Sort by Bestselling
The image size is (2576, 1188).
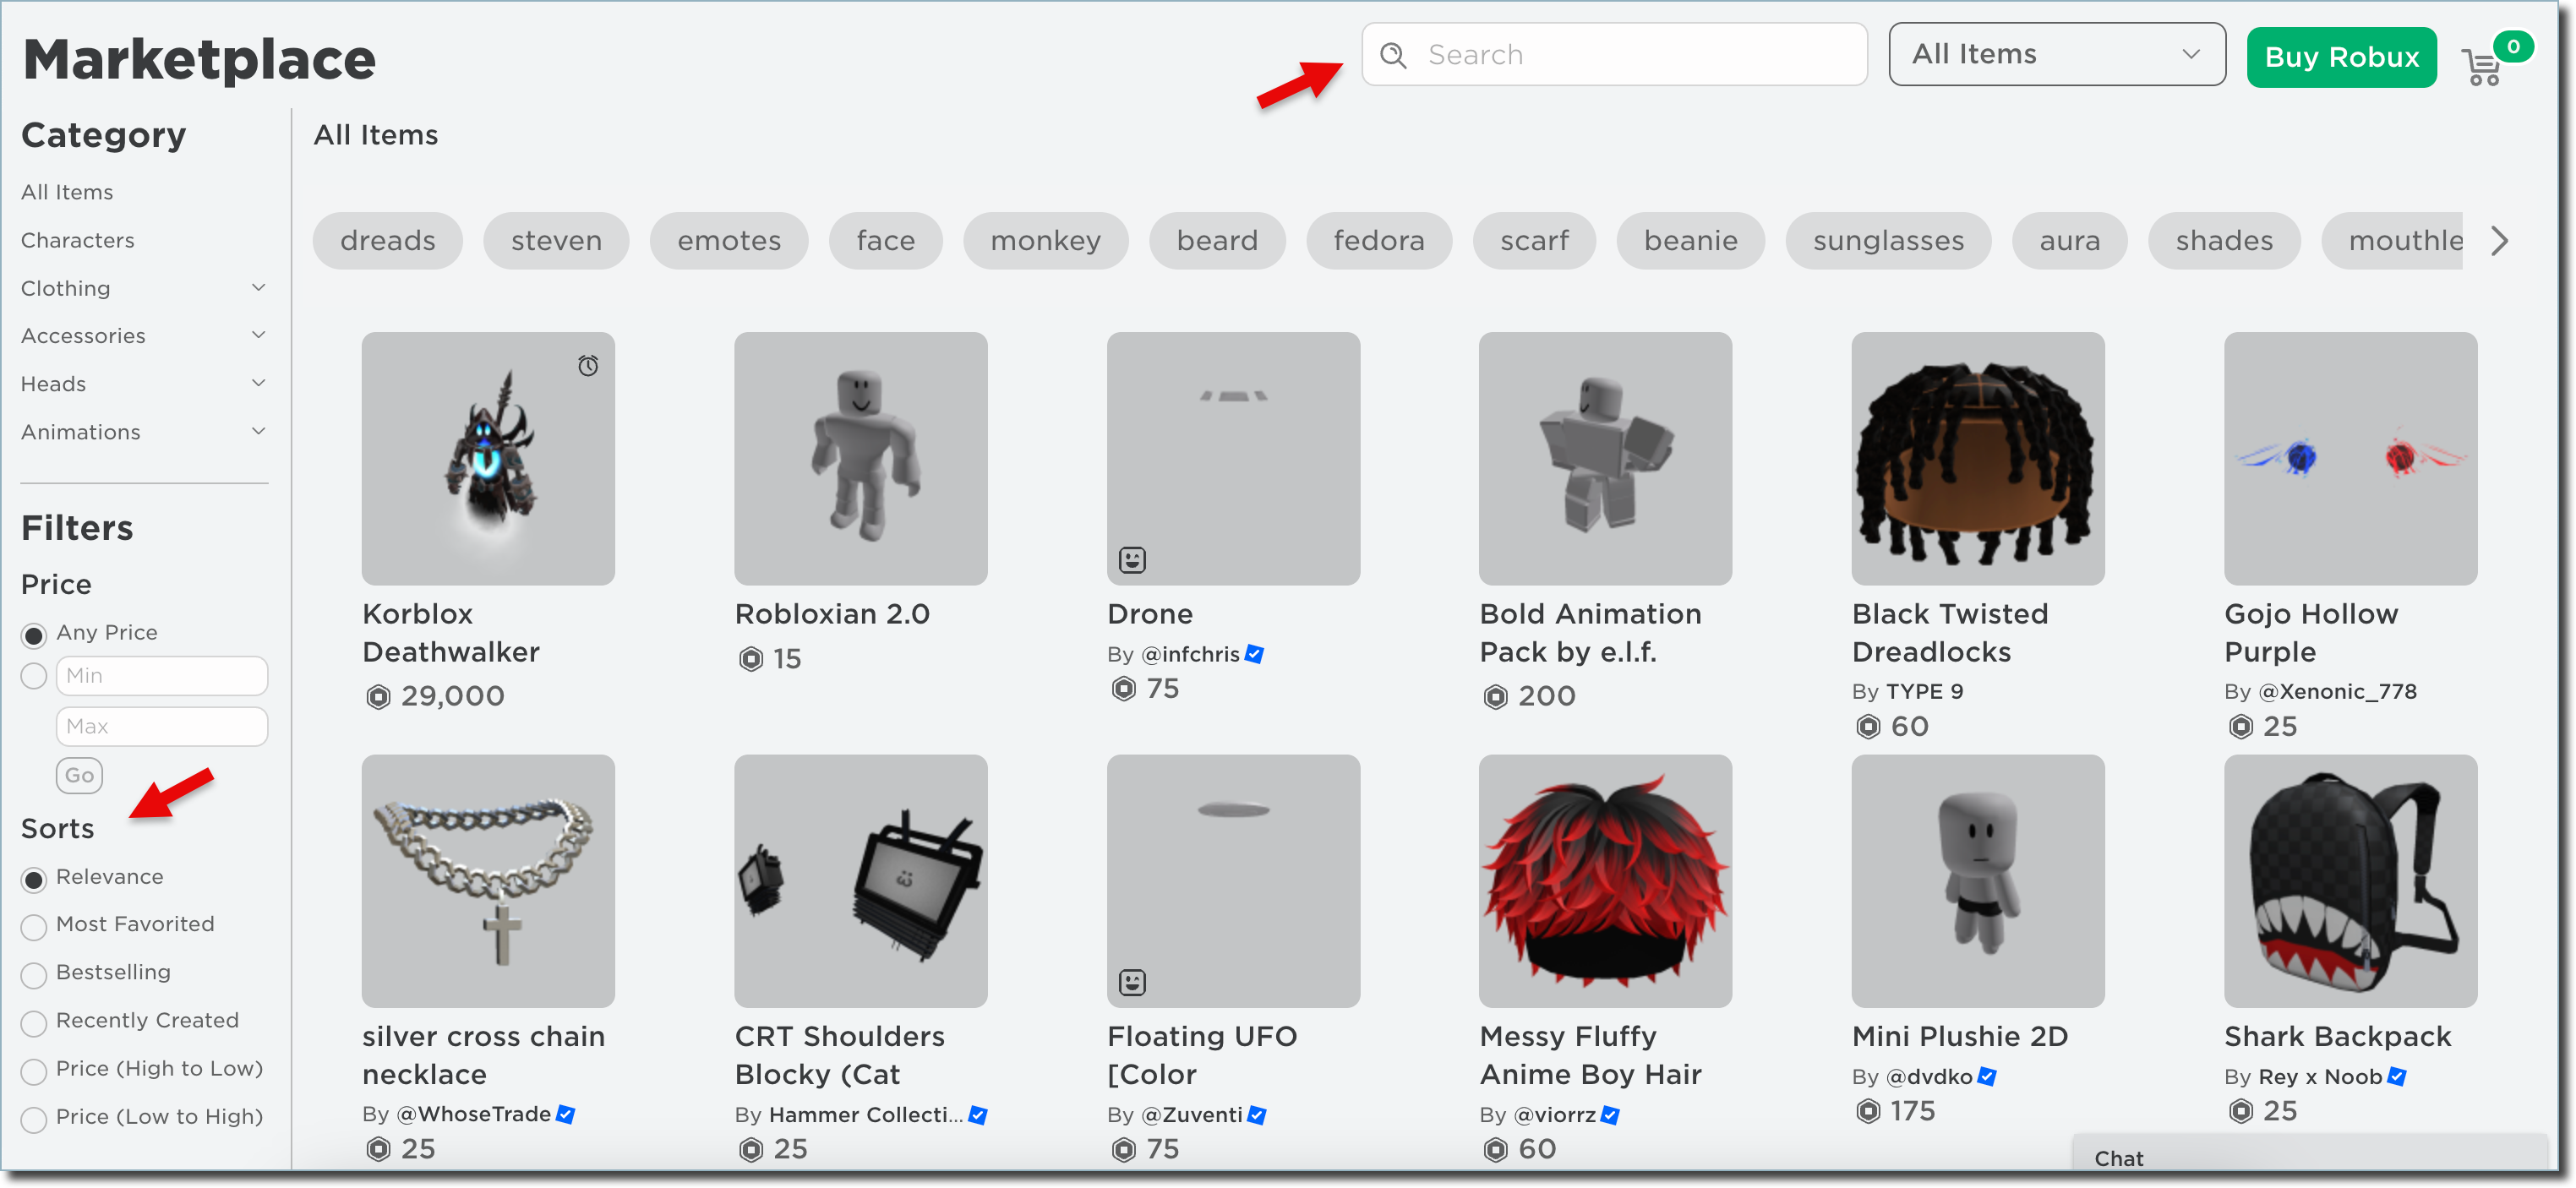pos(34,974)
